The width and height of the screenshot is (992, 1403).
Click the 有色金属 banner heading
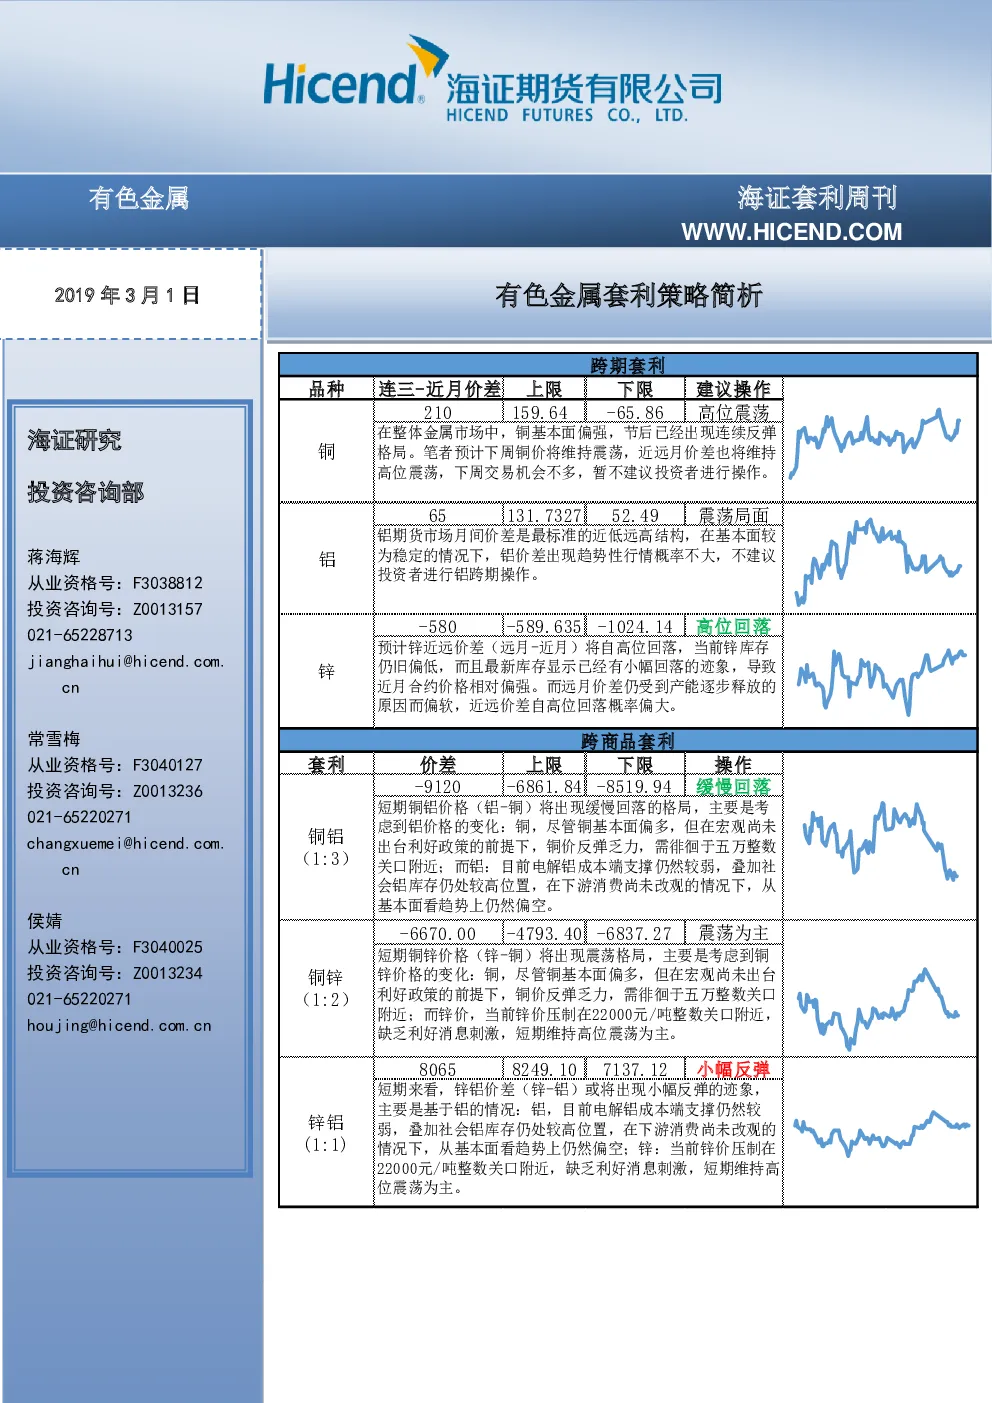tap(139, 198)
